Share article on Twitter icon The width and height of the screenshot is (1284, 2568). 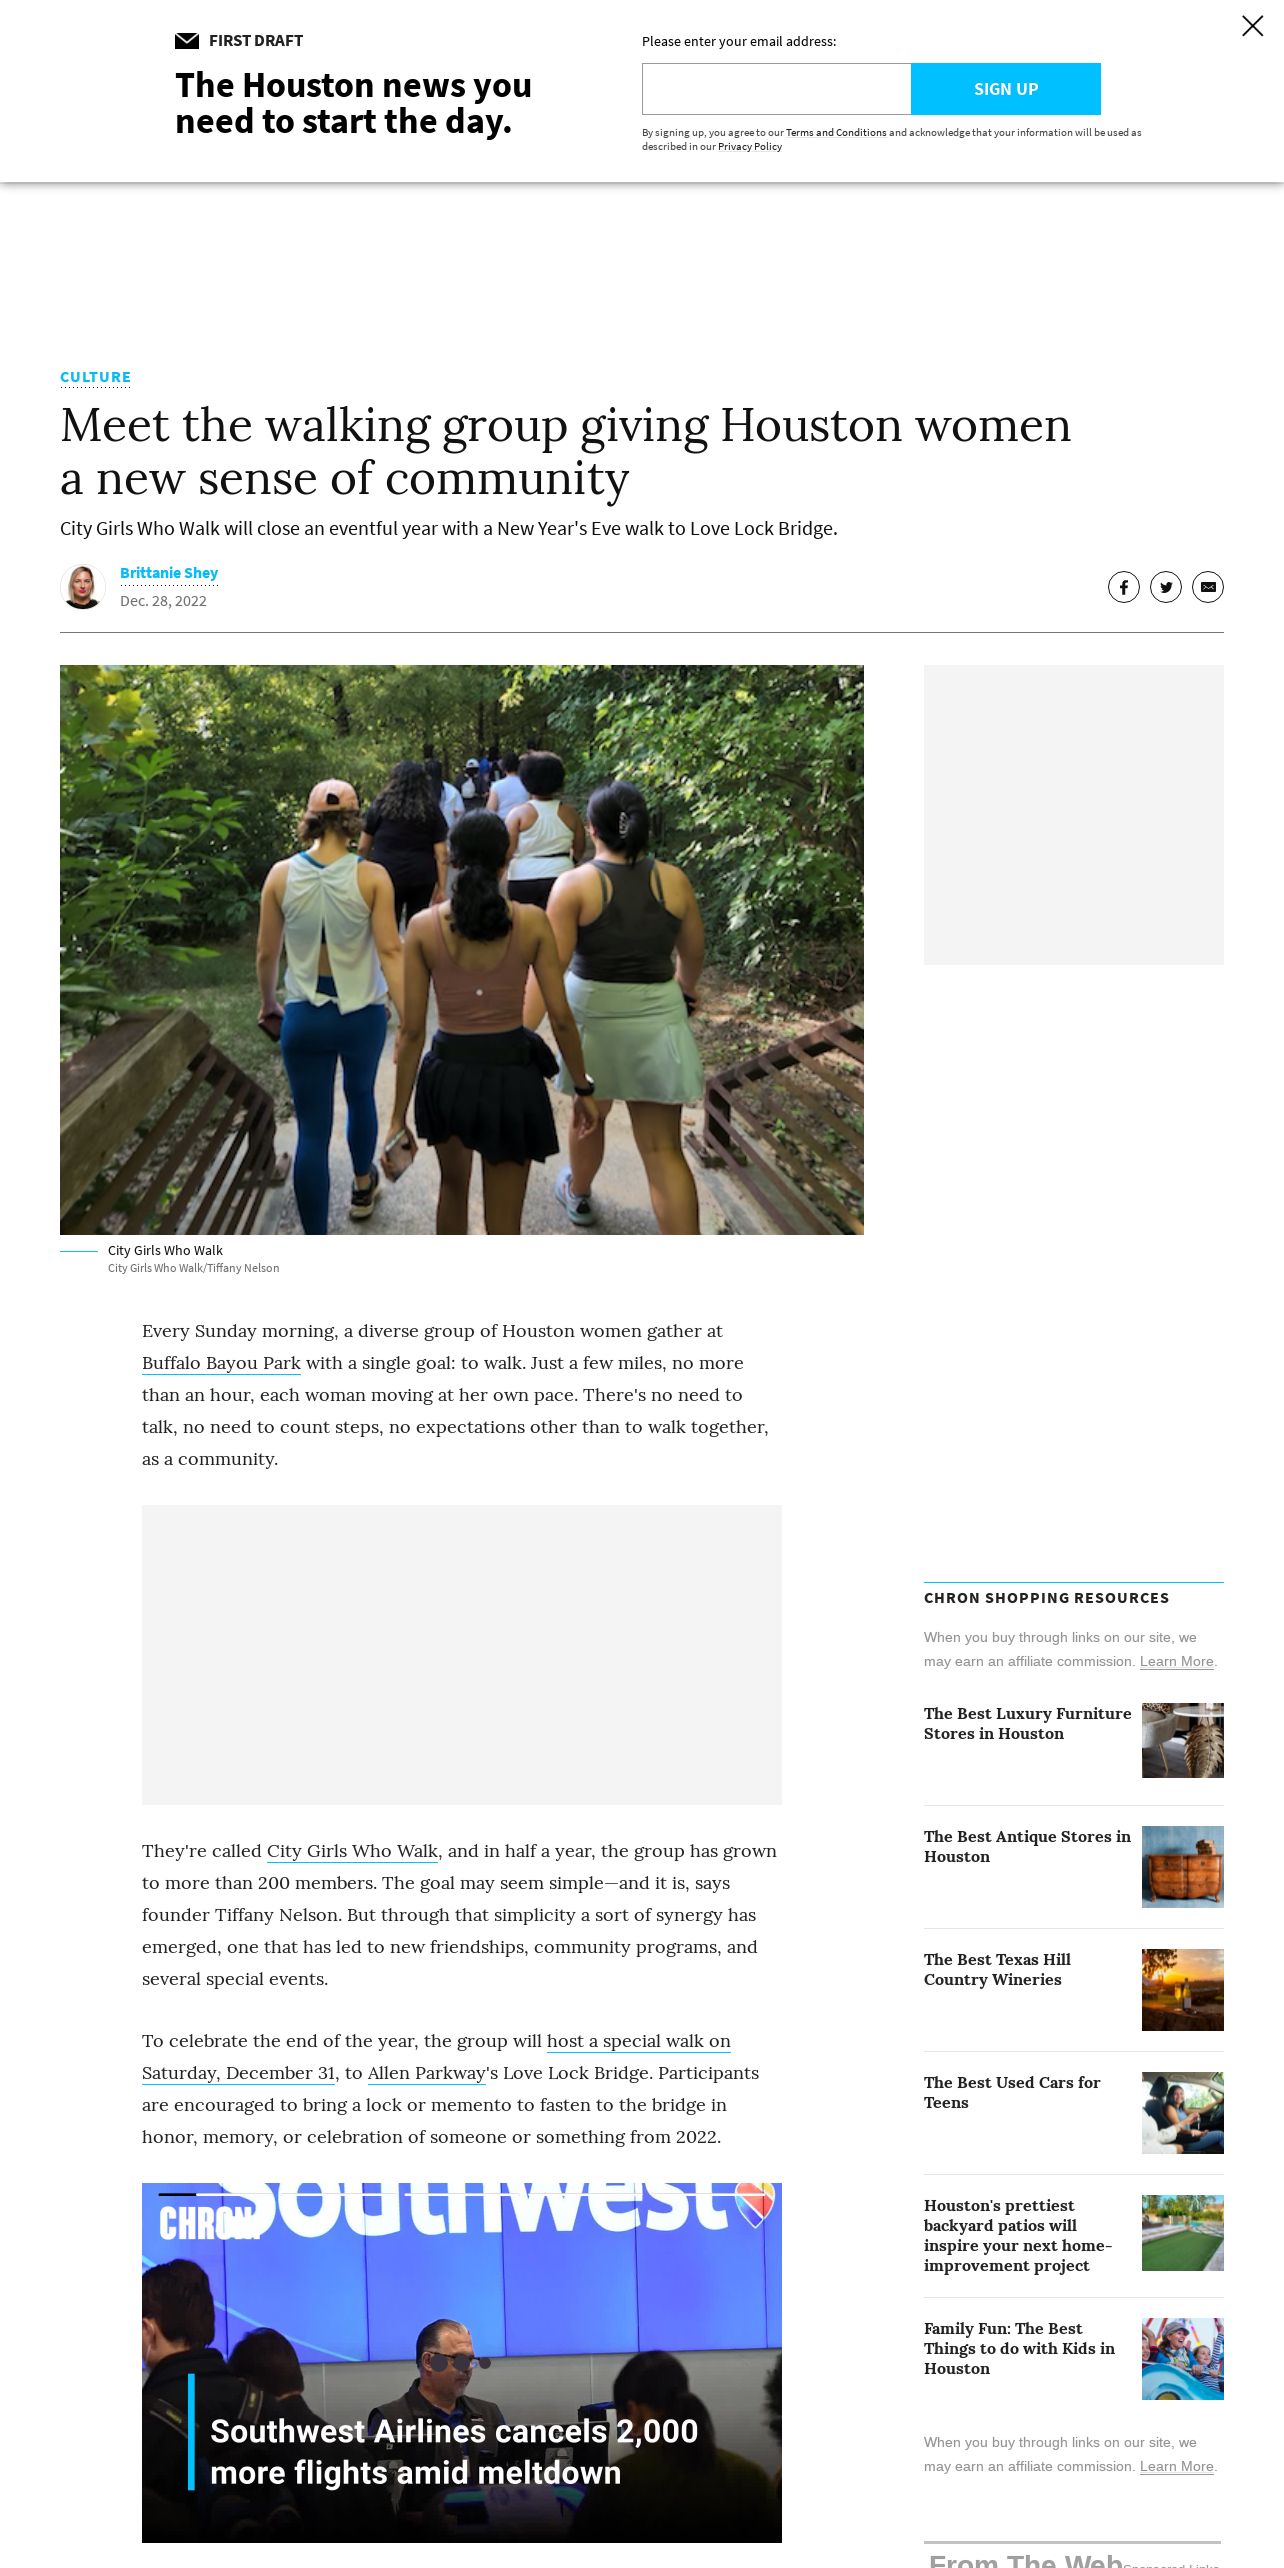(1166, 587)
